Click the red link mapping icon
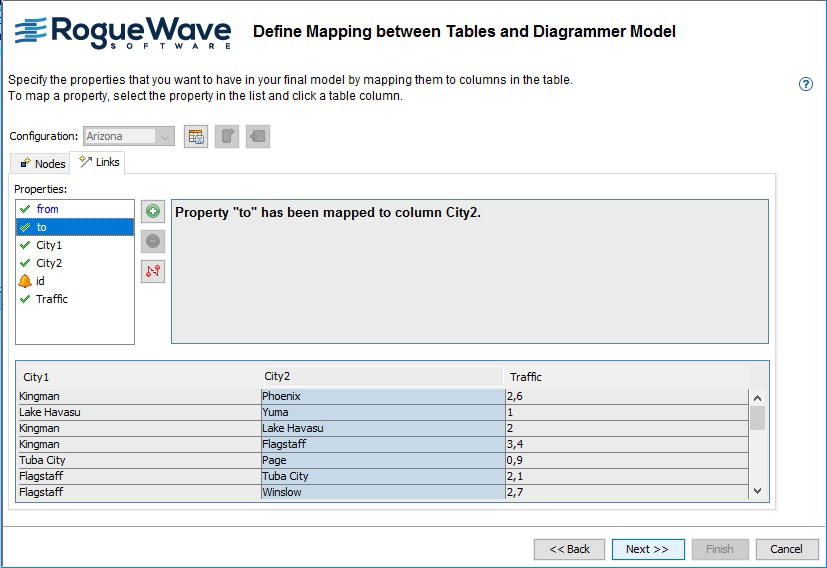The height and width of the screenshot is (568, 827). 153,271
